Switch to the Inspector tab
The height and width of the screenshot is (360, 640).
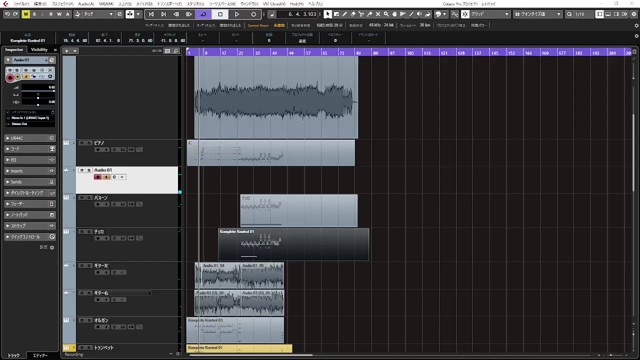click(14, 50)
